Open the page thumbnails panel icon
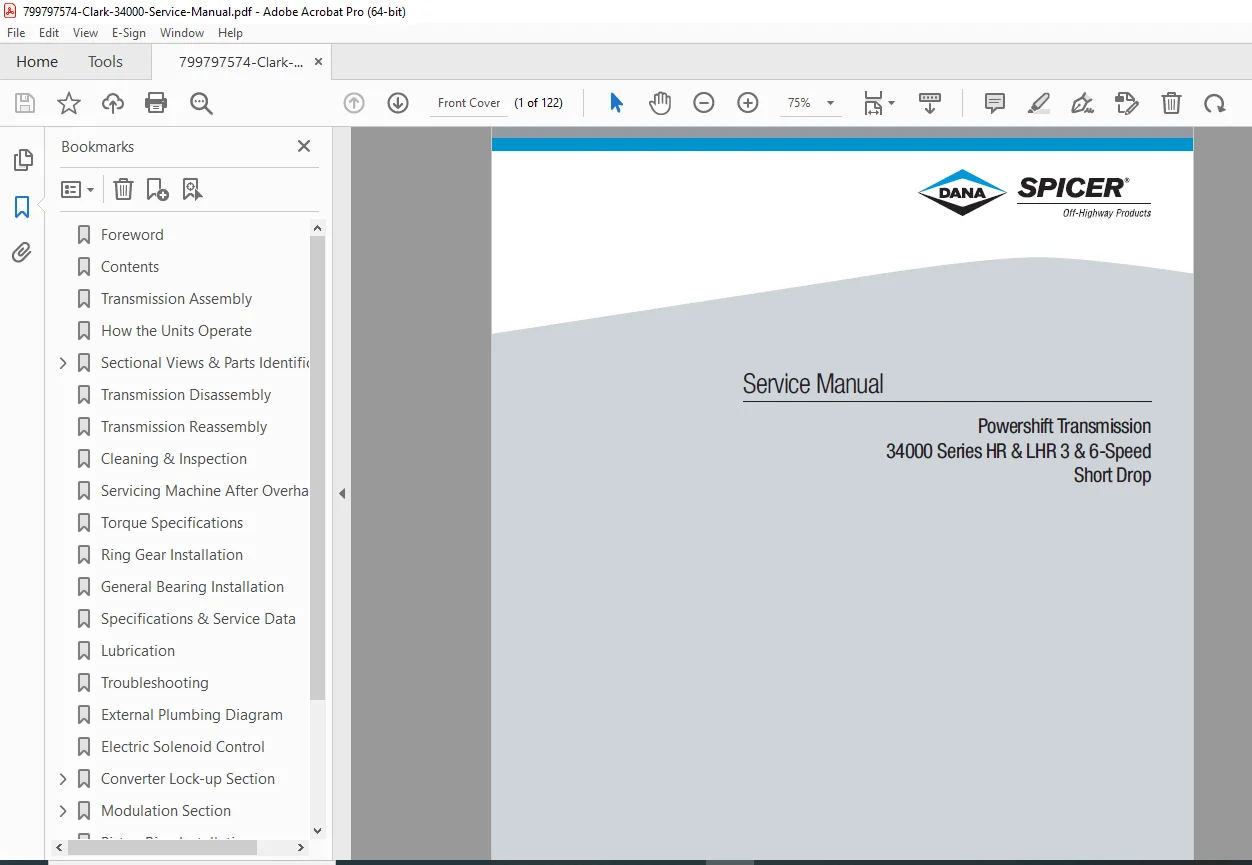 (22, 160)
